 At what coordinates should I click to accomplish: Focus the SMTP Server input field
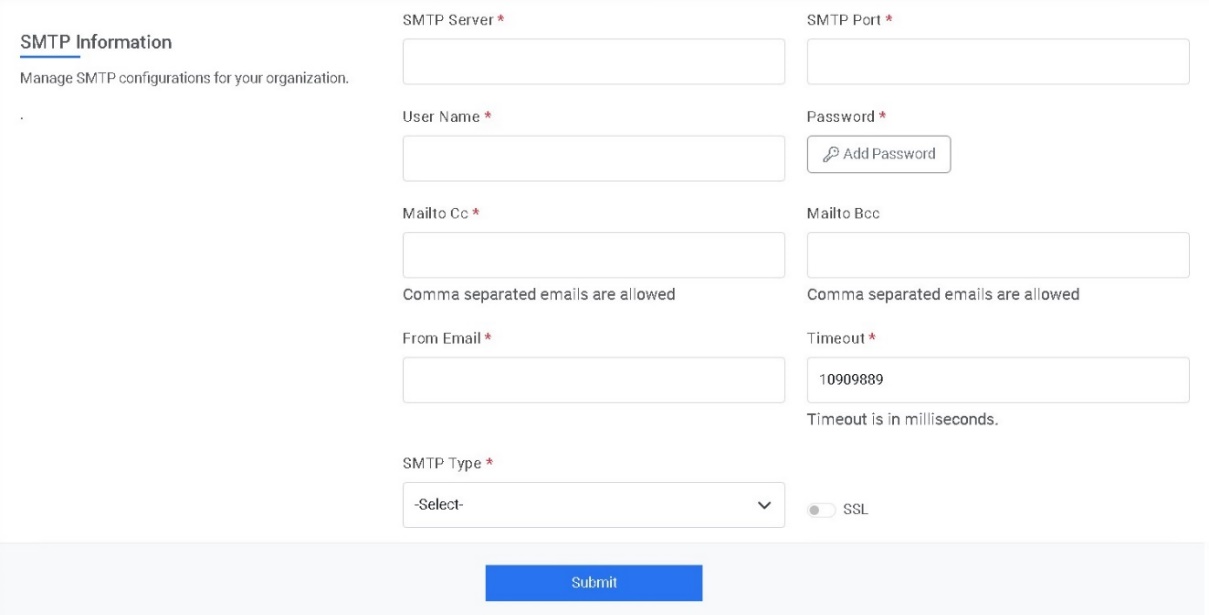click(x=593, y=62)
